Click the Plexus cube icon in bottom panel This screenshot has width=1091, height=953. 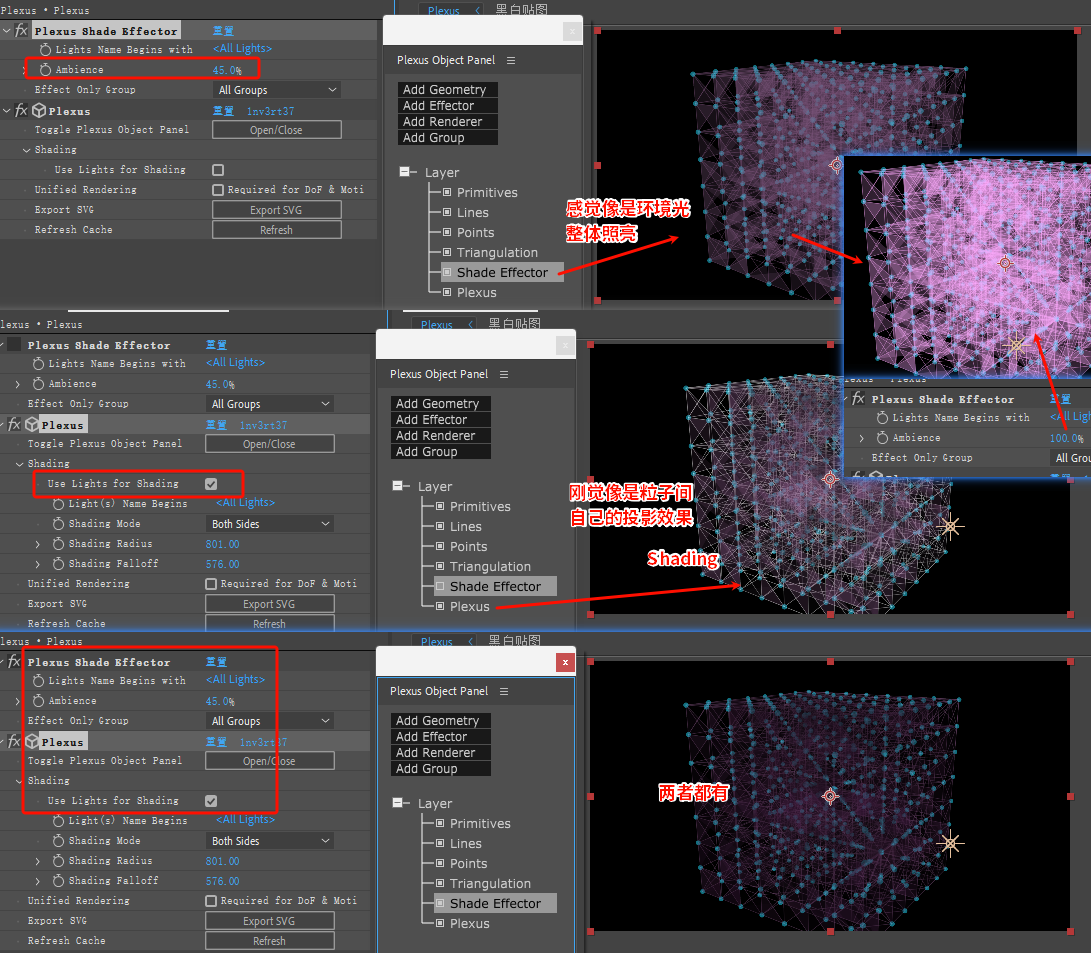click(x=32, y=742)
